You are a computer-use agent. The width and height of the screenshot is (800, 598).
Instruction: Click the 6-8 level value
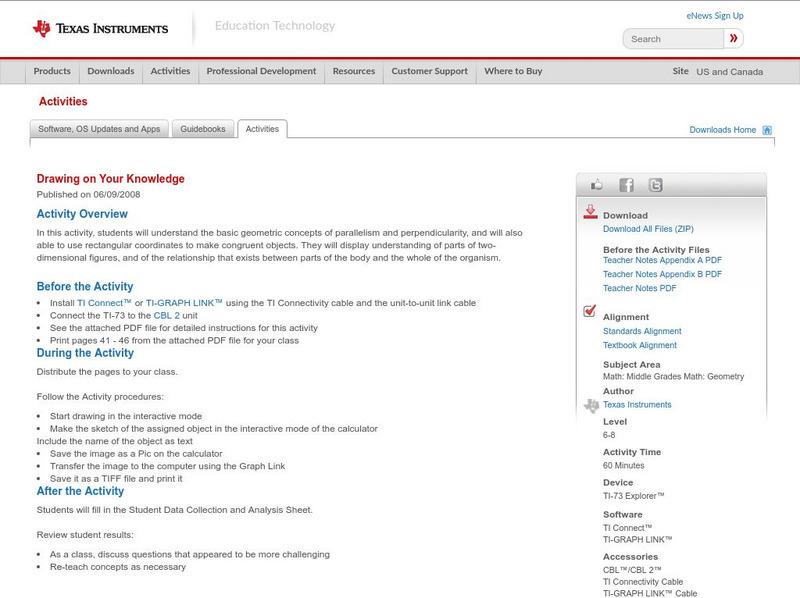click(x=609, y=435)
